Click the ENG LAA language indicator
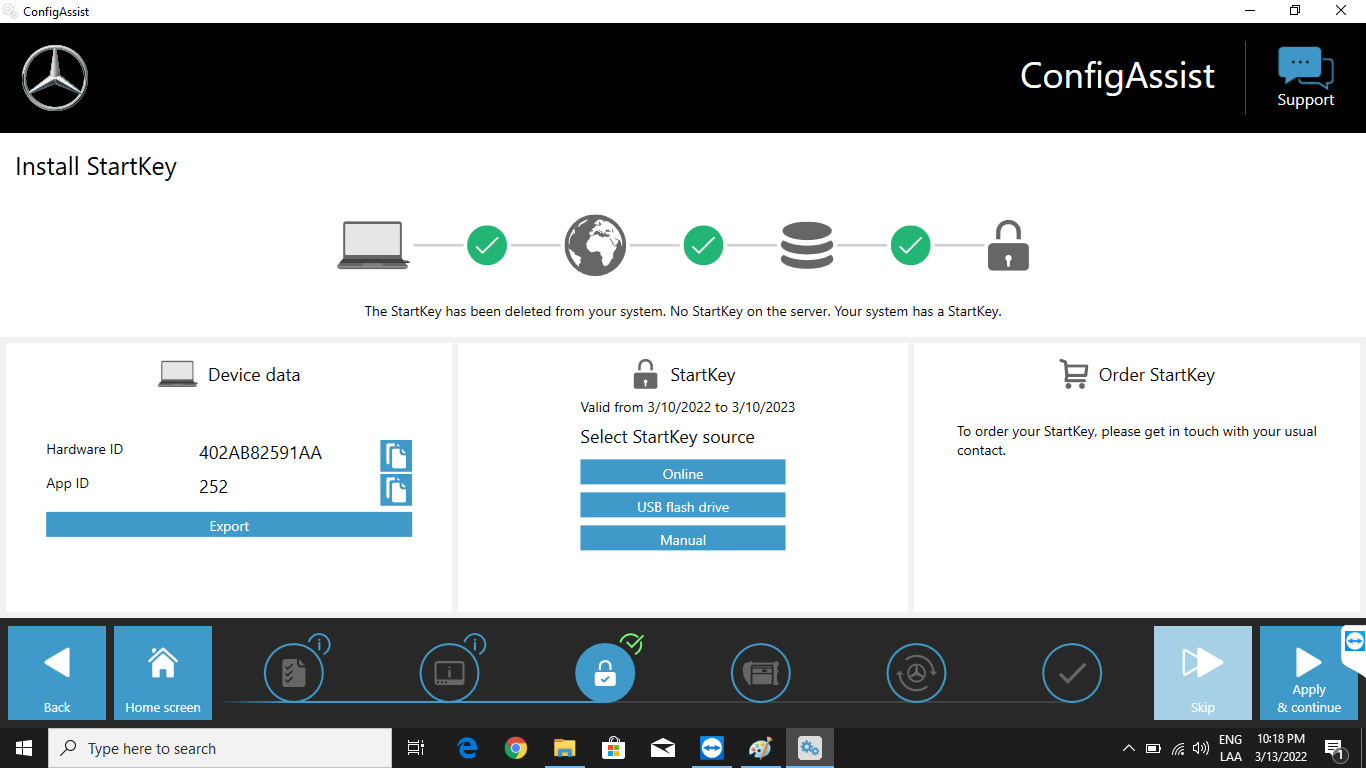Image resolution: width=1366 pixels, height=768 pixels. coord(1231,748)
